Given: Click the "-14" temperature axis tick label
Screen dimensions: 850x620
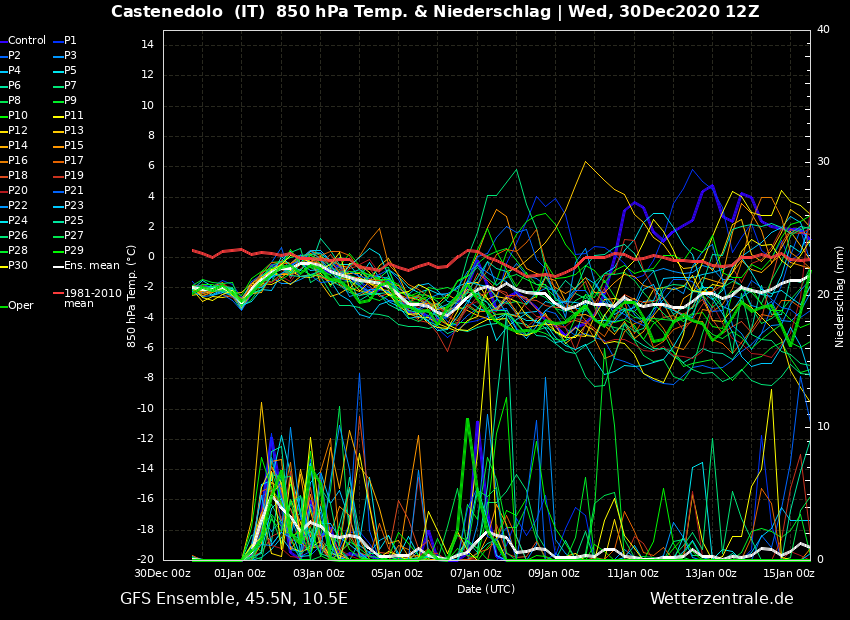Looking at the screenshot, I should coord(145,469).
